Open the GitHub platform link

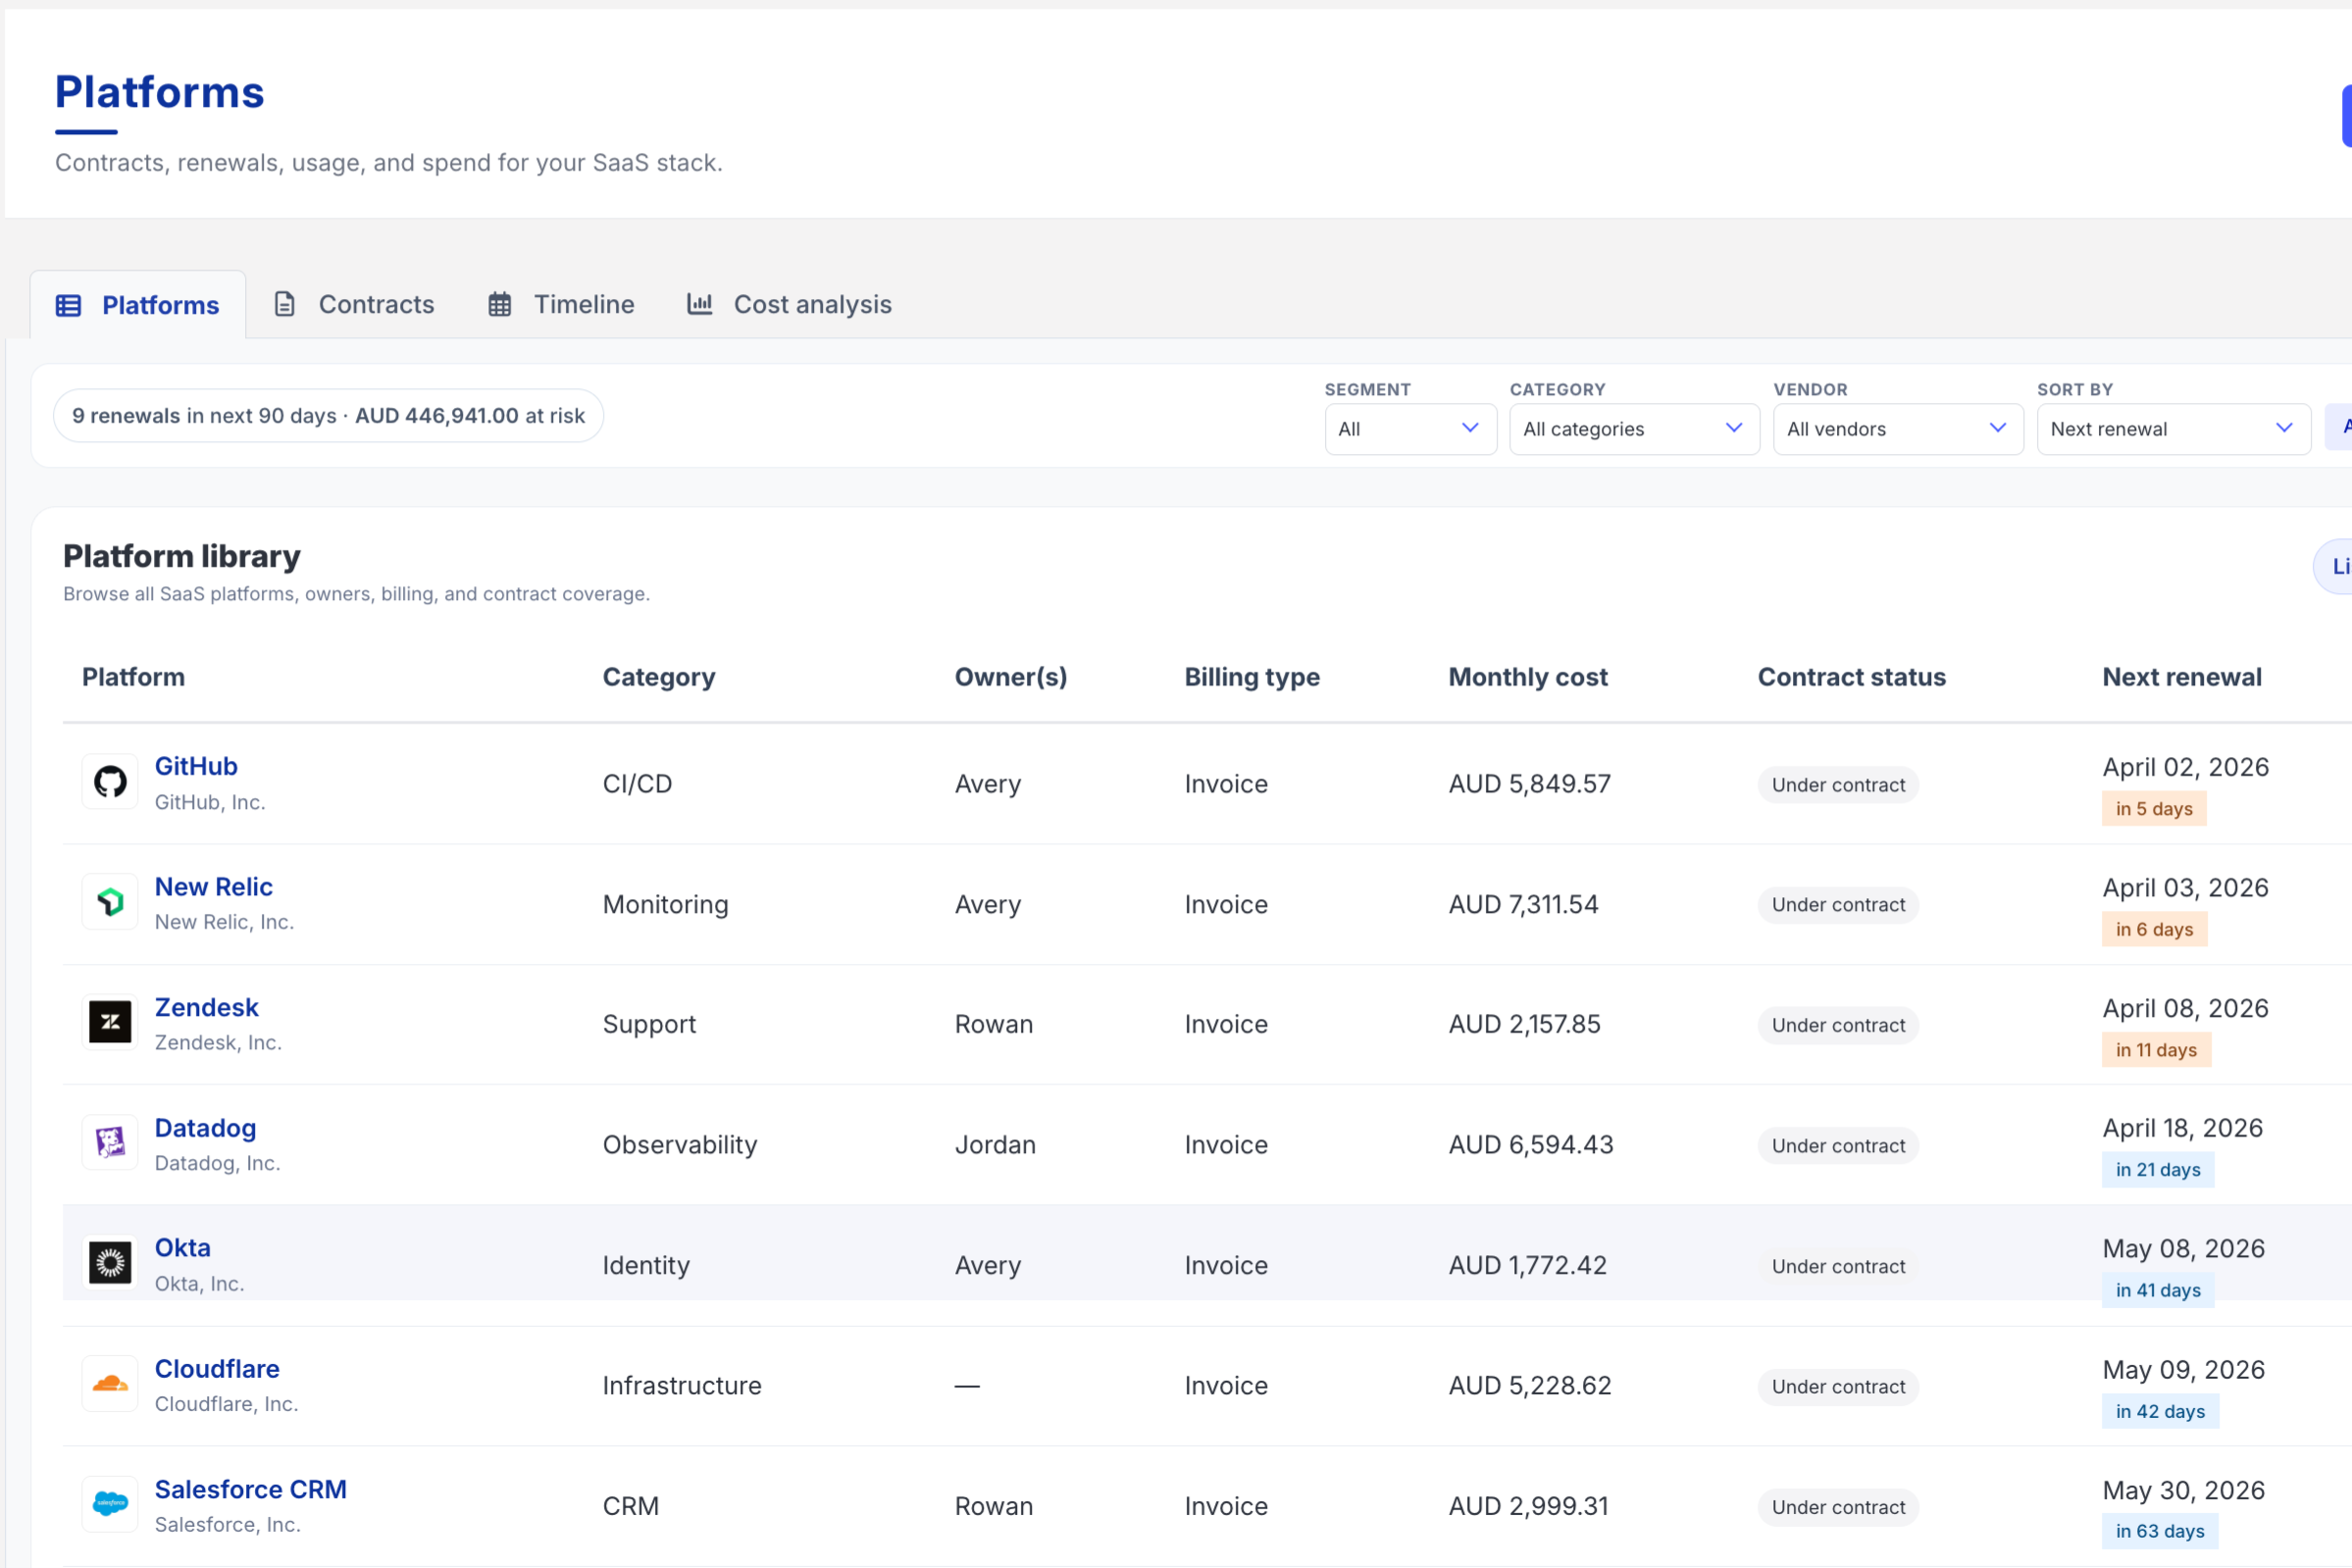(196, 765)
